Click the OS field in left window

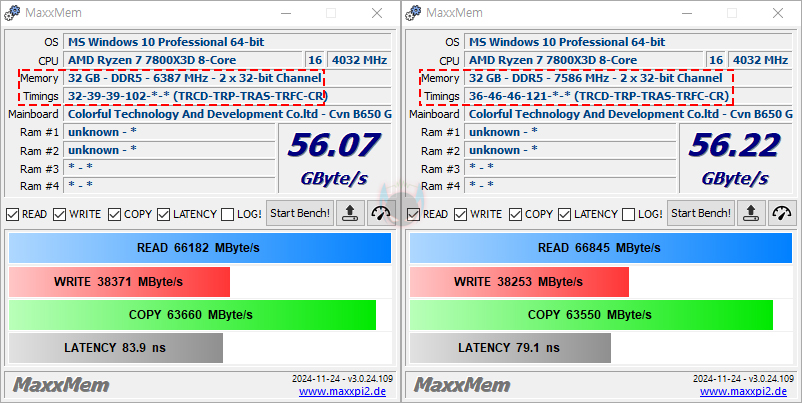[227, 42]
